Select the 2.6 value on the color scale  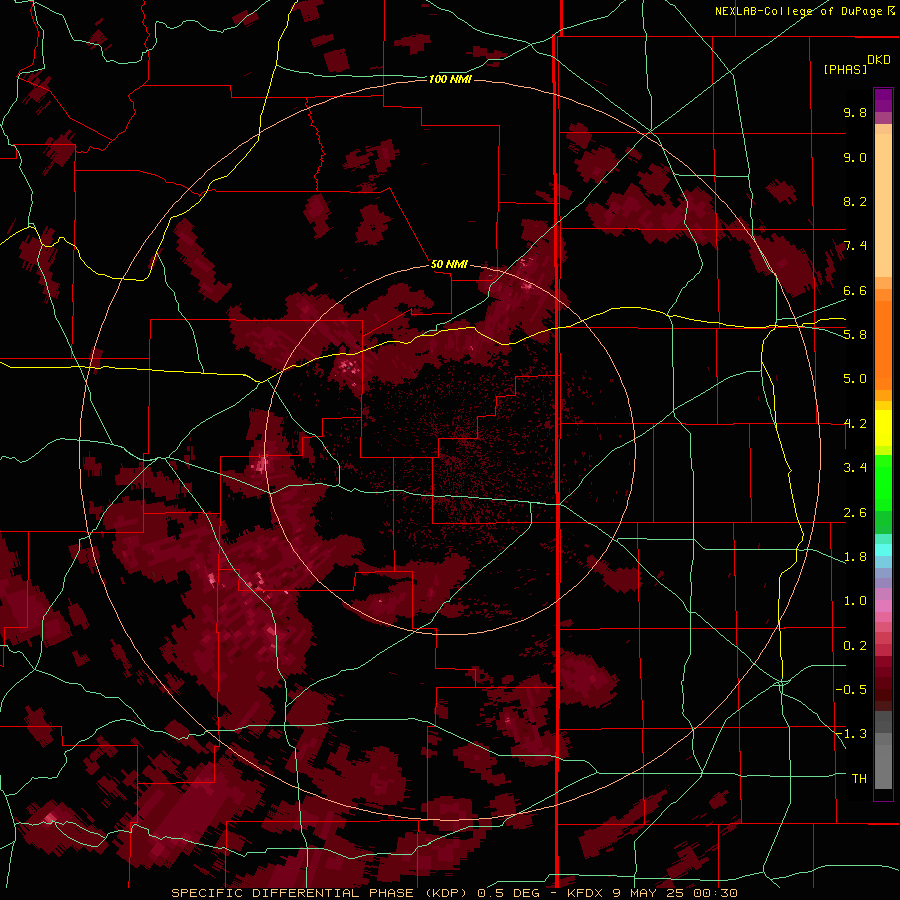[855, 513]
